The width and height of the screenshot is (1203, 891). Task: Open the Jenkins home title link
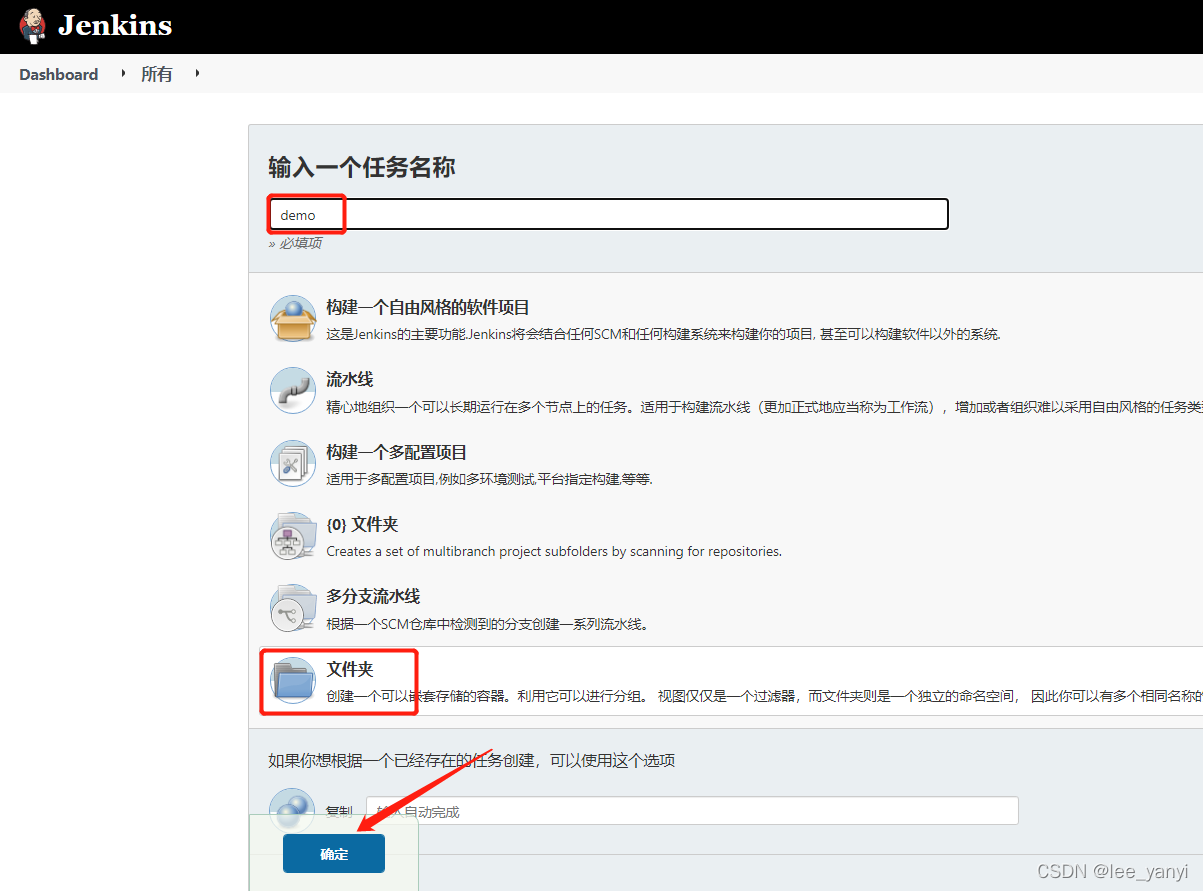click(x=115, y=25)
